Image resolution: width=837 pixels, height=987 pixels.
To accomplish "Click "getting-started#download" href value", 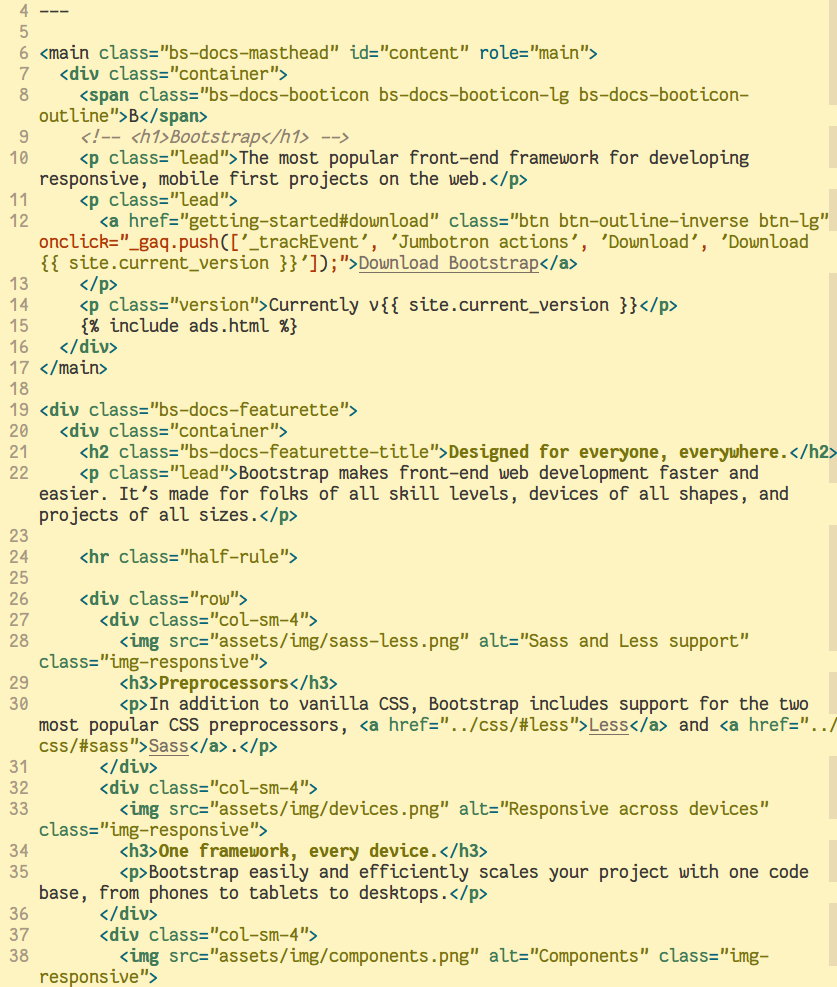I will [x=309, y=221].
